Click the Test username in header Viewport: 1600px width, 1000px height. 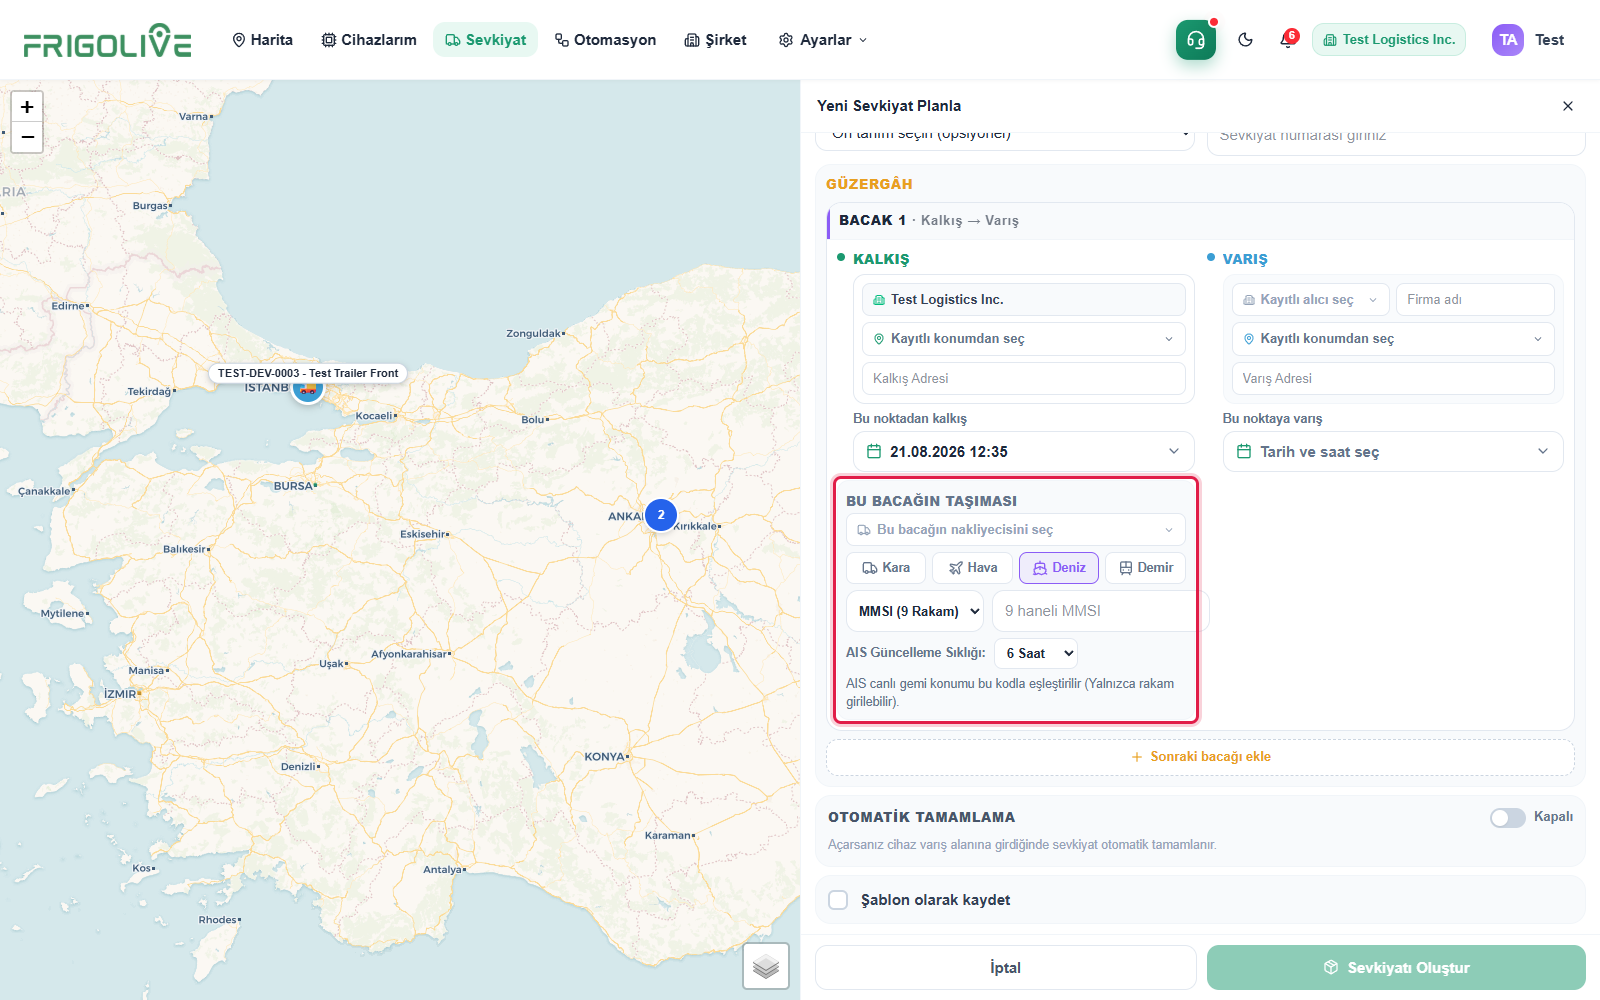pos(1550,40)
